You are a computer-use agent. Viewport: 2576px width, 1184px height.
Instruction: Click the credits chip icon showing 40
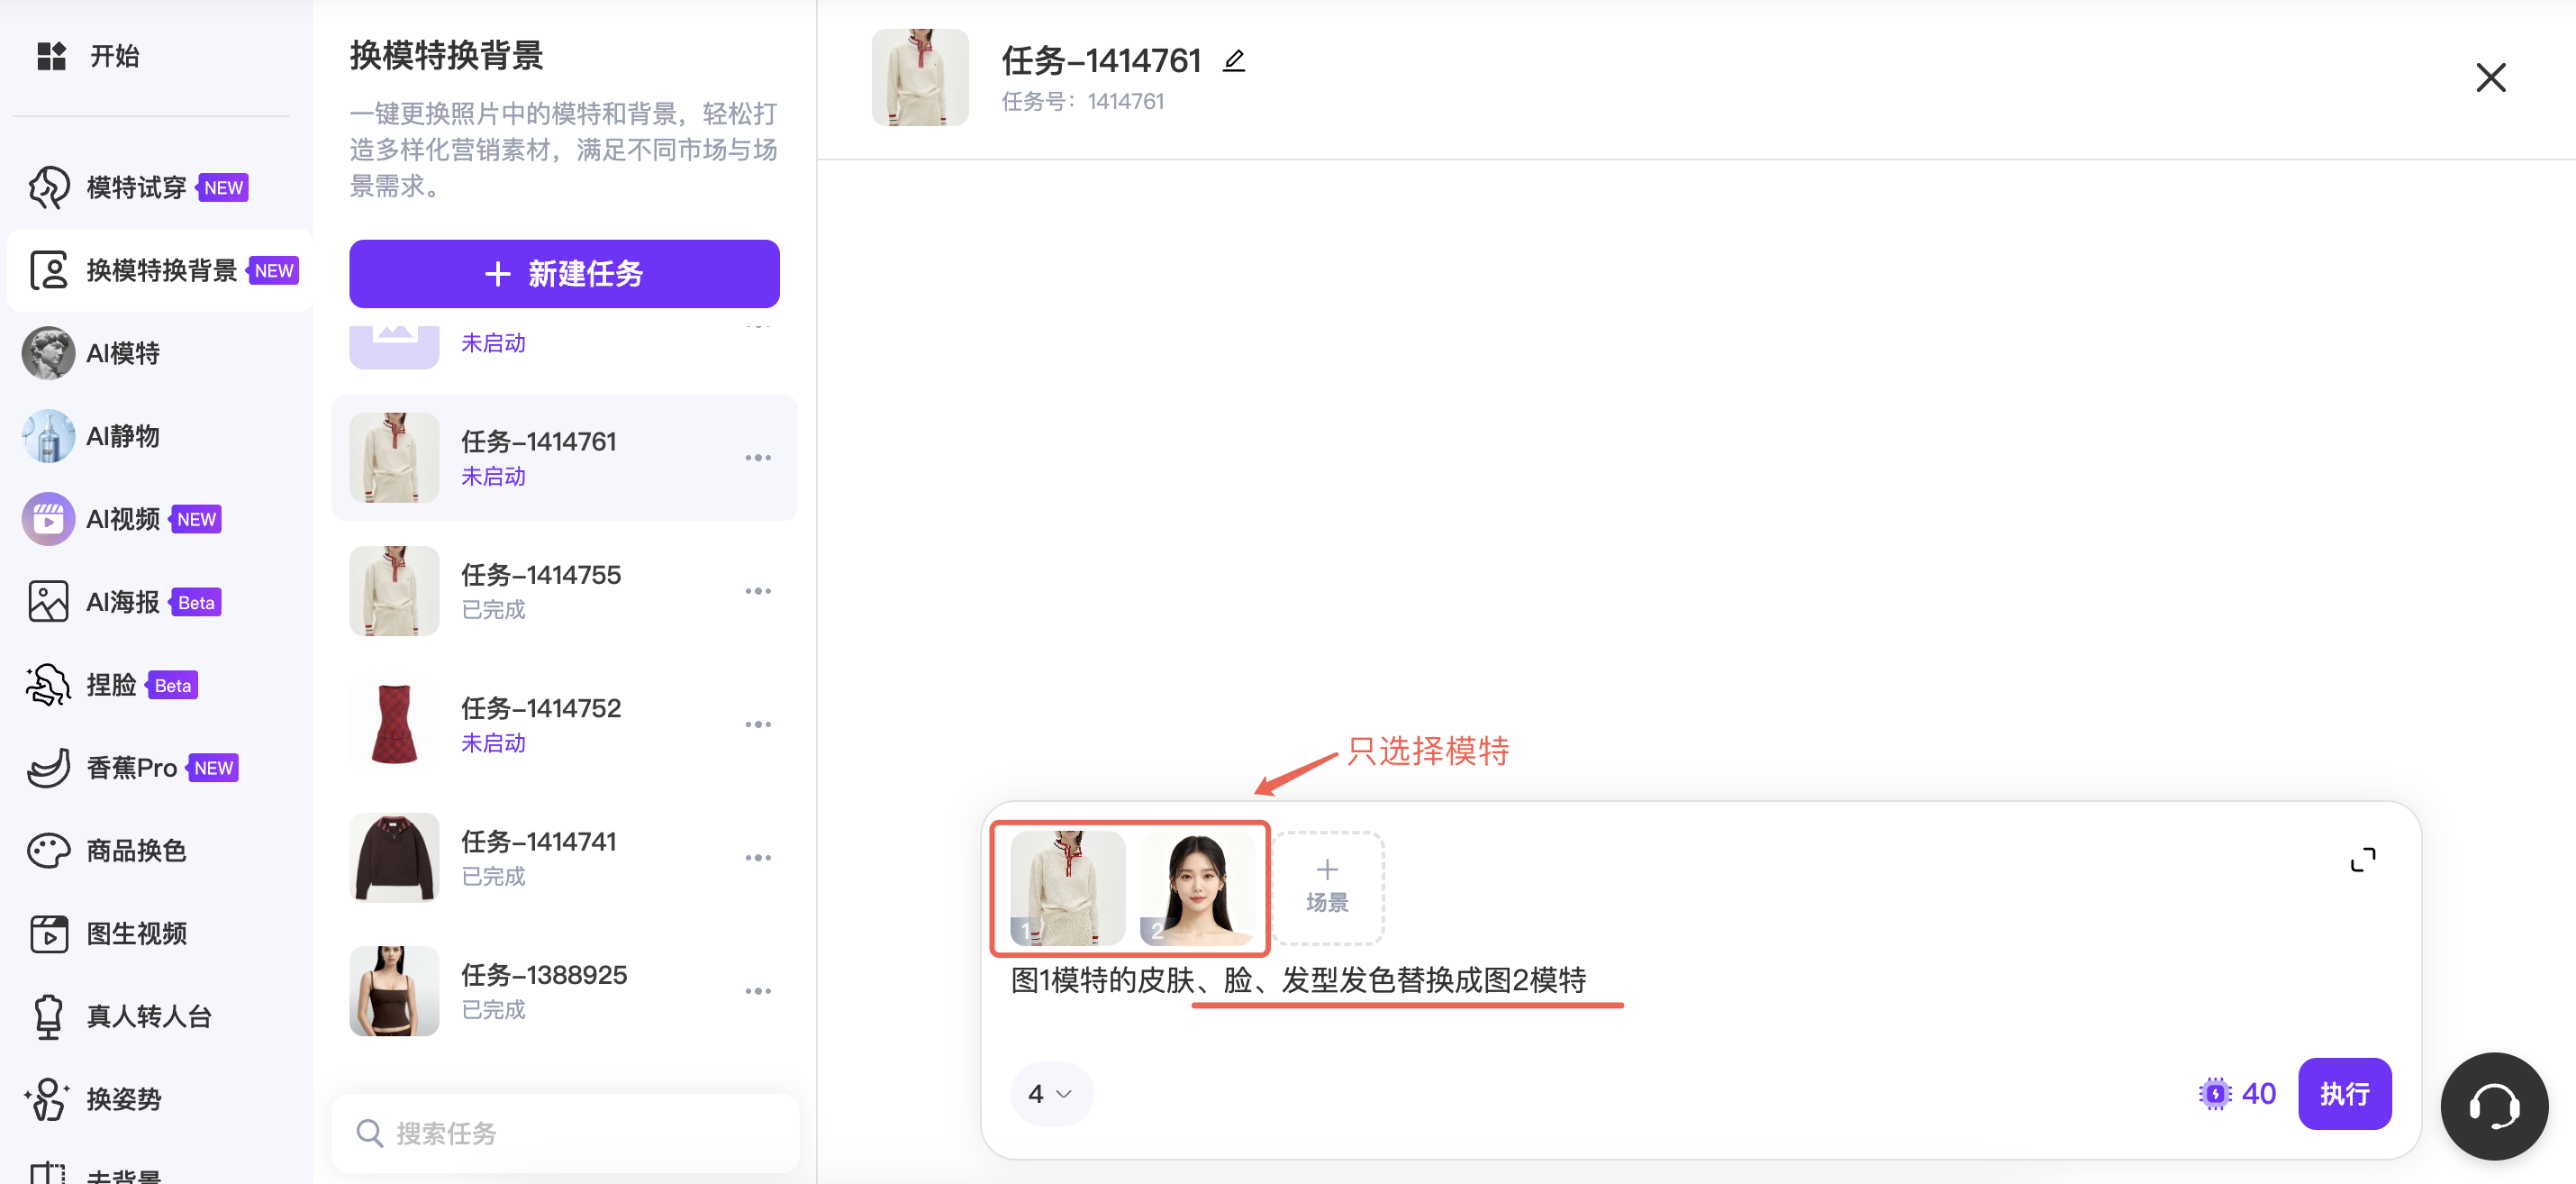pyautogui.click(x=2215, y=1093)
